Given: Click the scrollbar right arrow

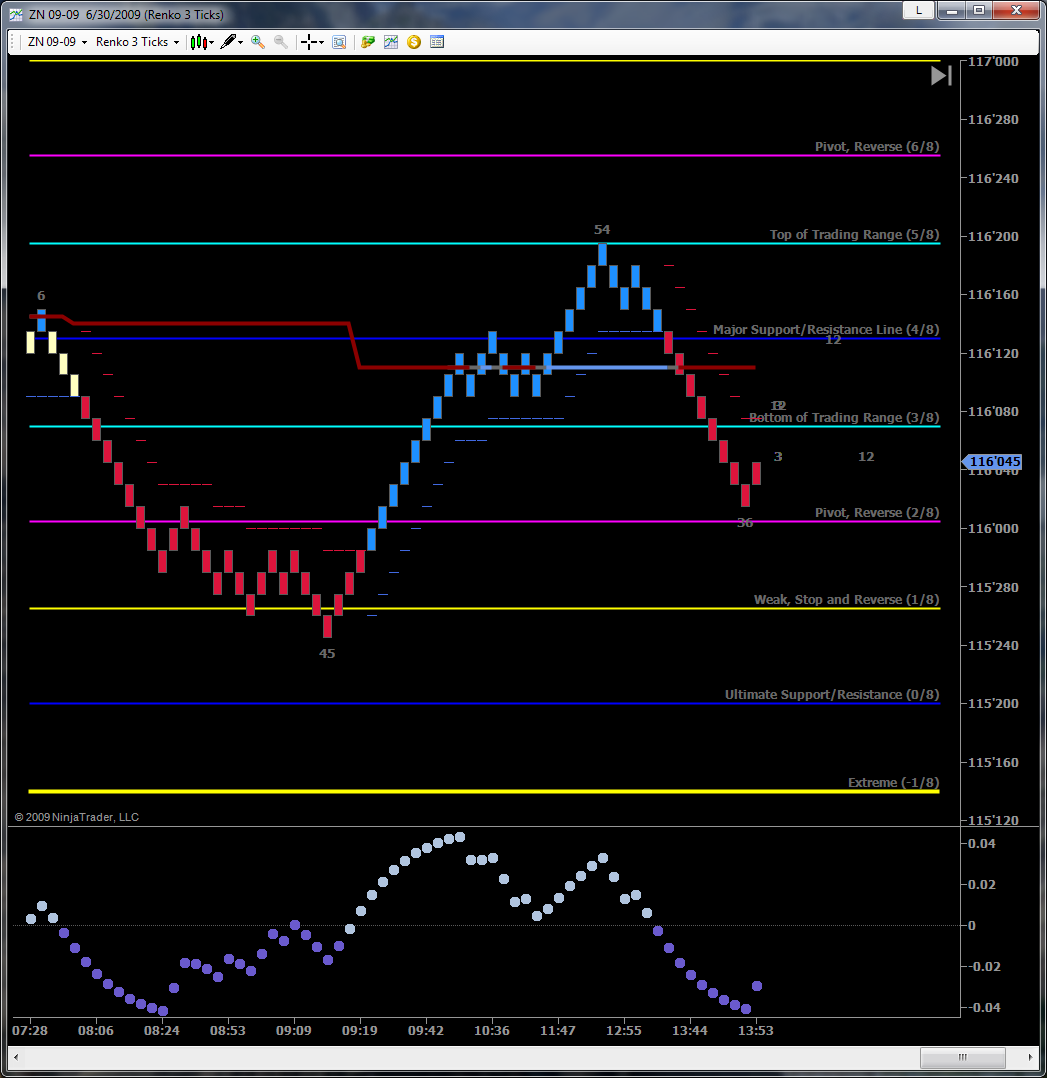Looking at the screenshot, I should [1030, 1057].
